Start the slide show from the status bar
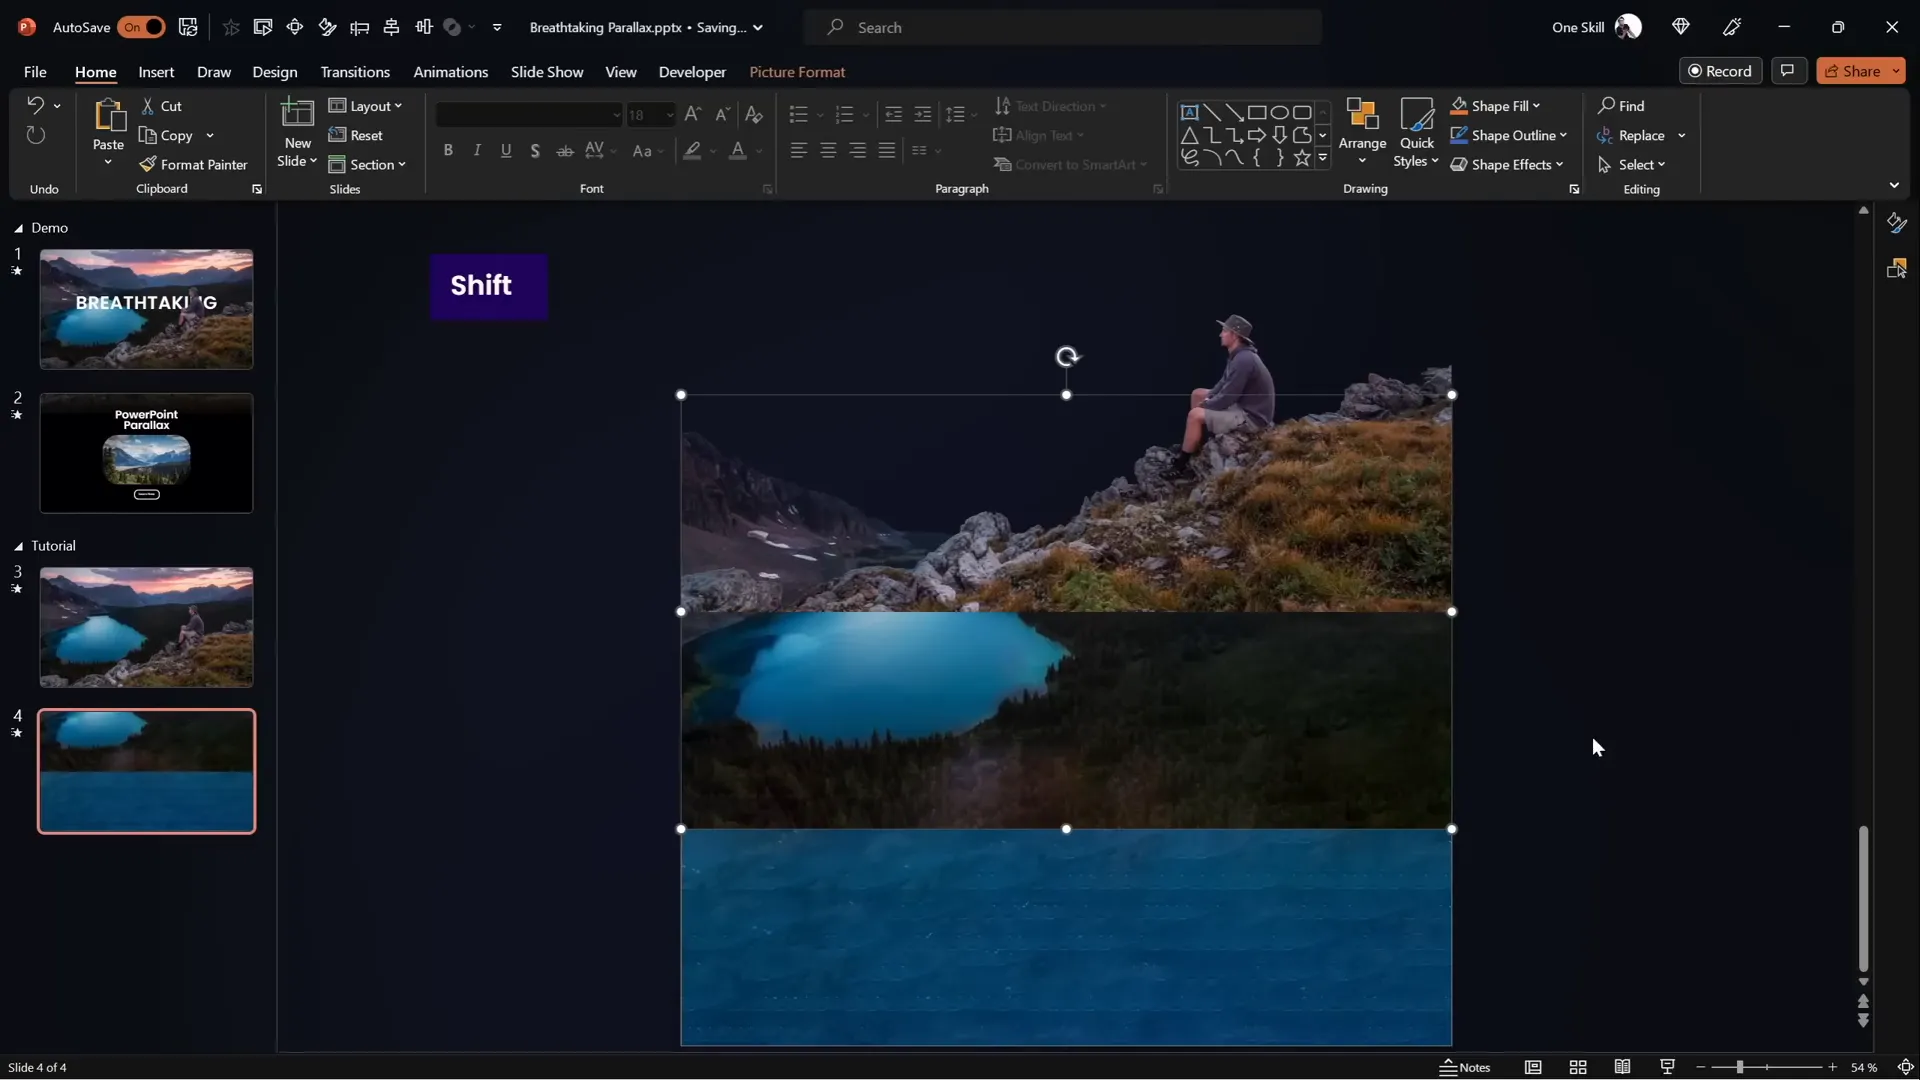The width and height of the screenshot is (1920, 1080). (1666, 1067)
